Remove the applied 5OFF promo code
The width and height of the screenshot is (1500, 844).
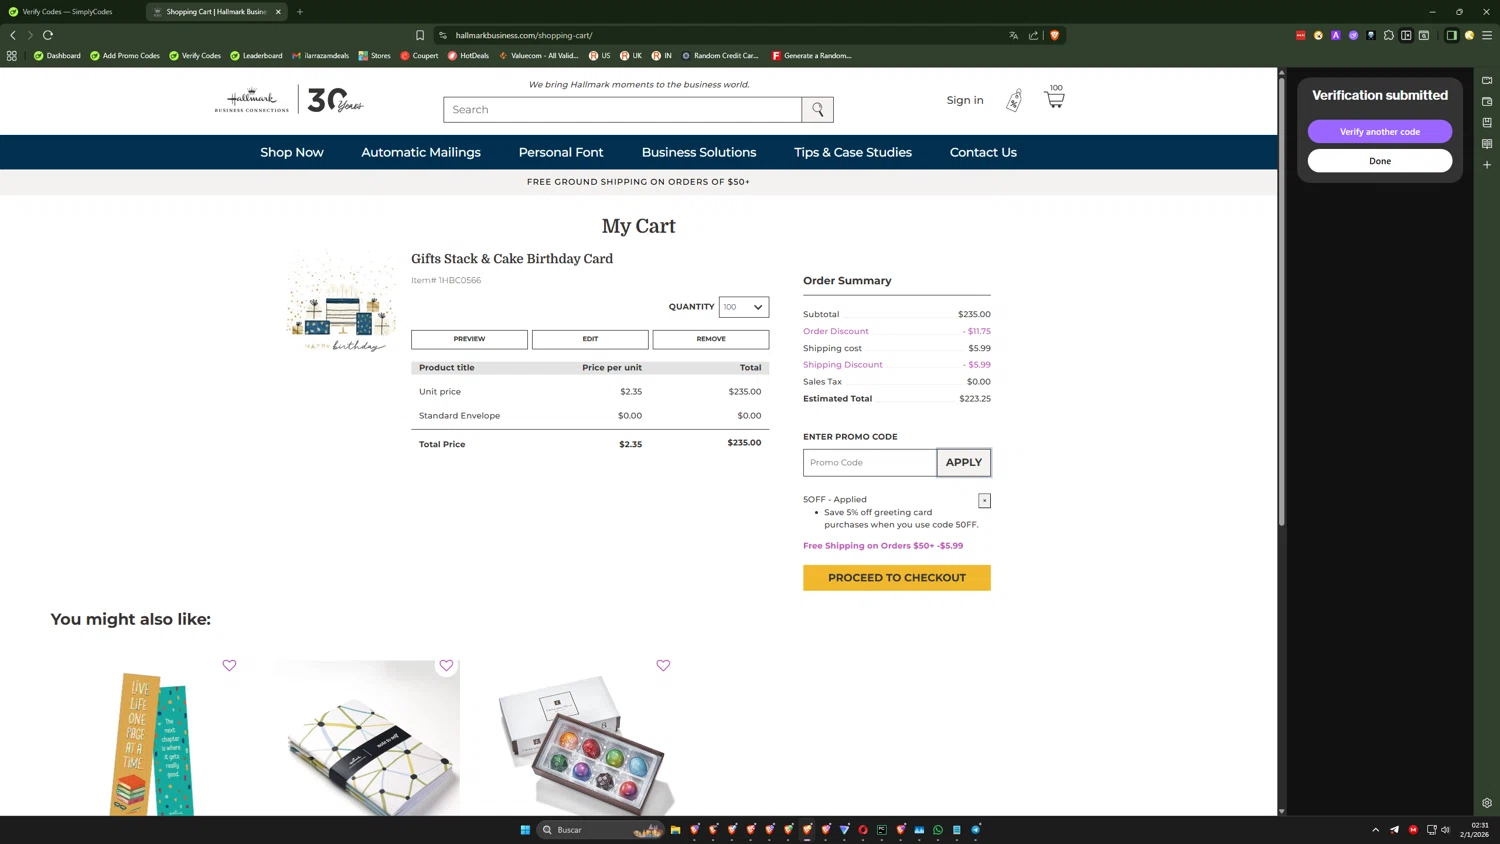(x=985, y=500)
